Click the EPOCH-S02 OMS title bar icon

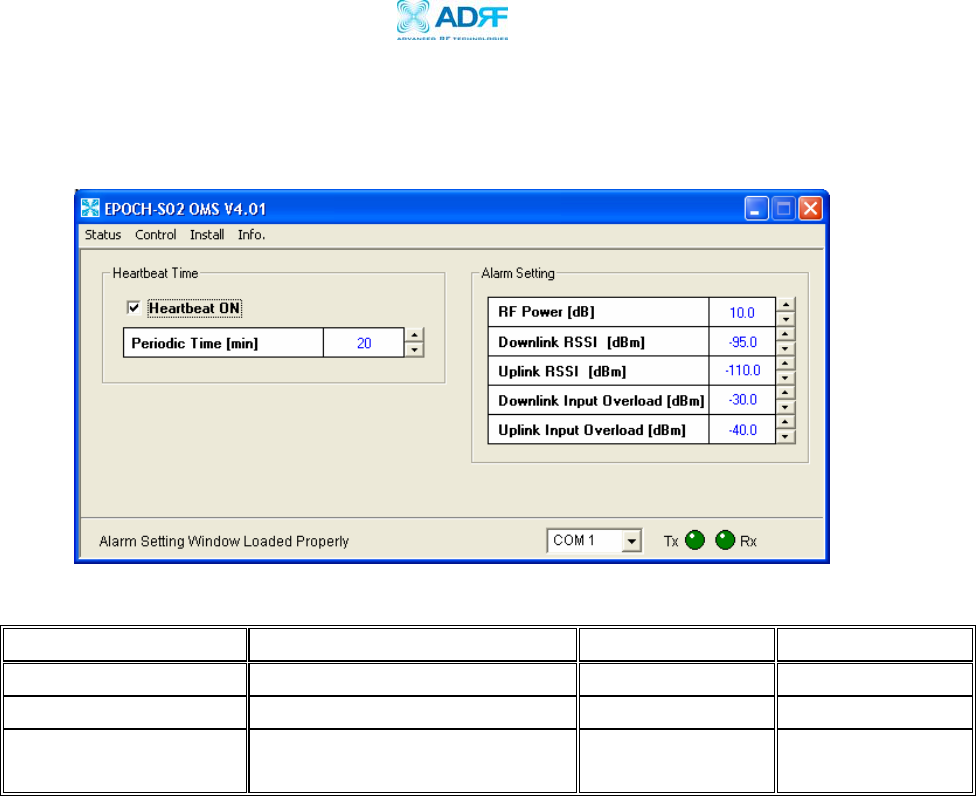[x=90, y=208]
